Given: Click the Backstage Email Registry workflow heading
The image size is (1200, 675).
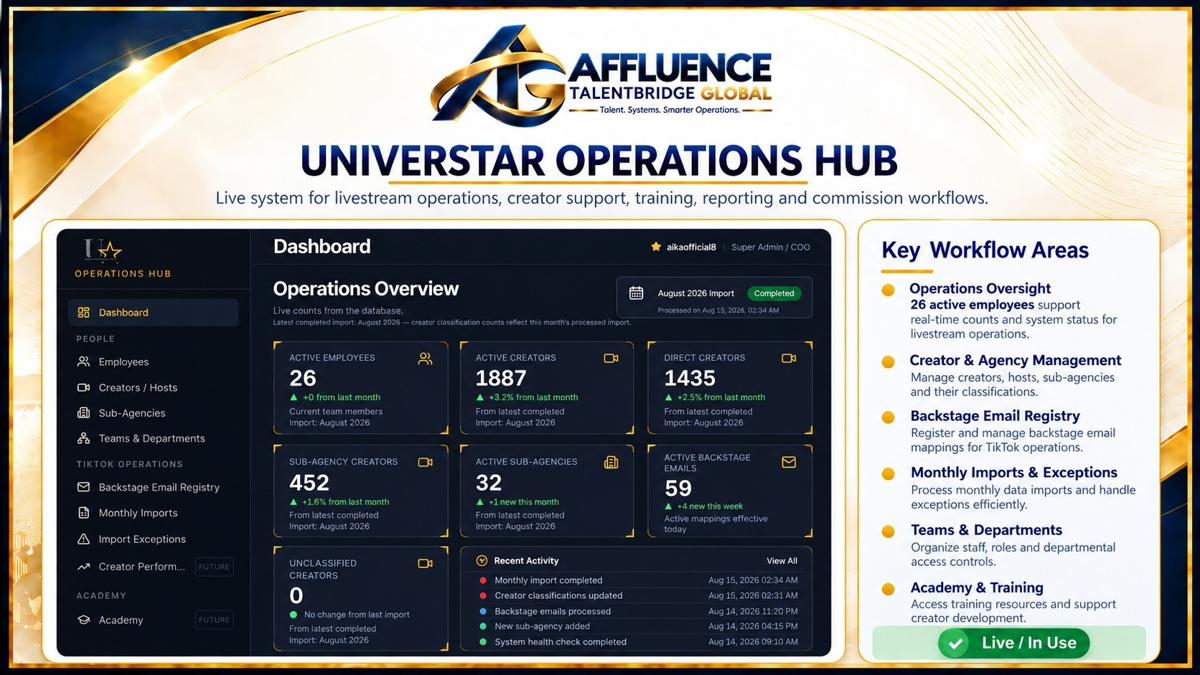Looking at the screenshot, I should (x=995, y=416).
